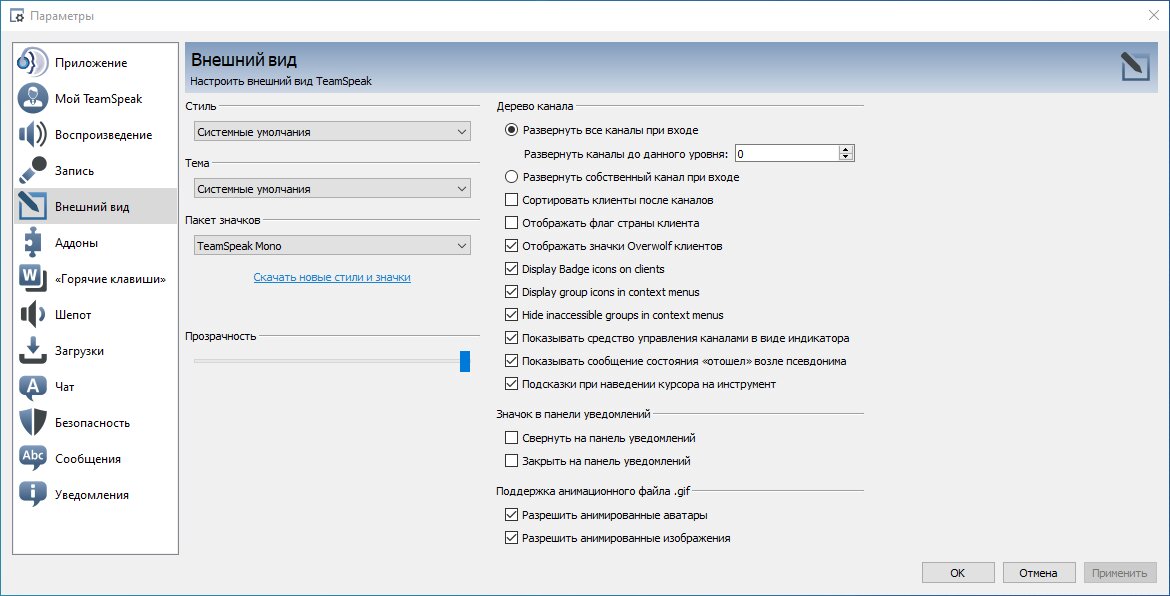This screenshot has height=596, width=1170.
Task: Click the channel level number field
Action: coord(786,154)
